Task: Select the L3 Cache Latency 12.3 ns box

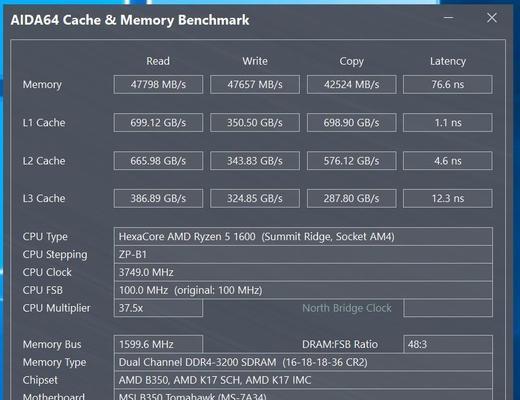Action: point(448,199)
